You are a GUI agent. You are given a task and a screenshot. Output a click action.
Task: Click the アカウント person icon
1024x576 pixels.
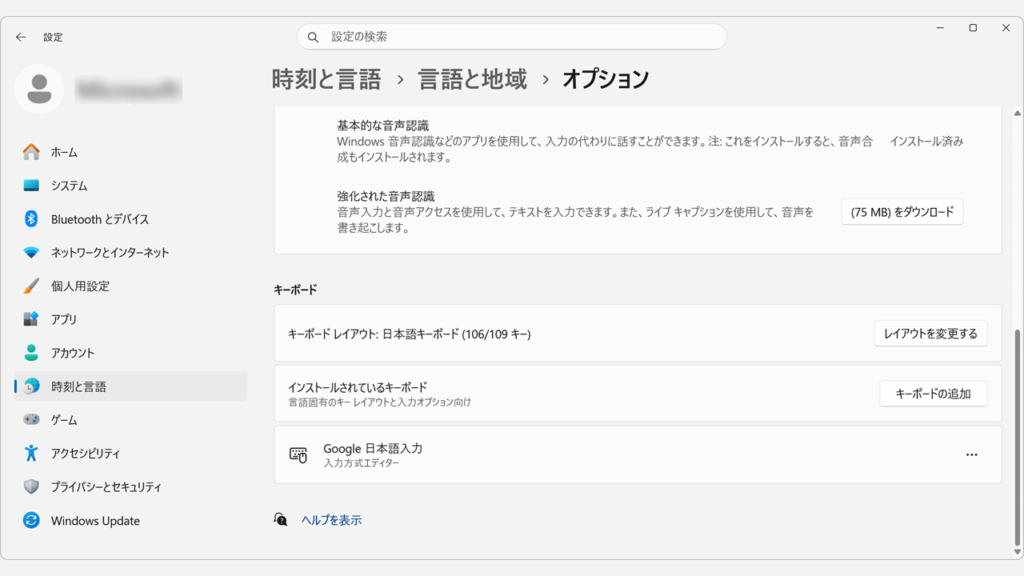(31, 353)
